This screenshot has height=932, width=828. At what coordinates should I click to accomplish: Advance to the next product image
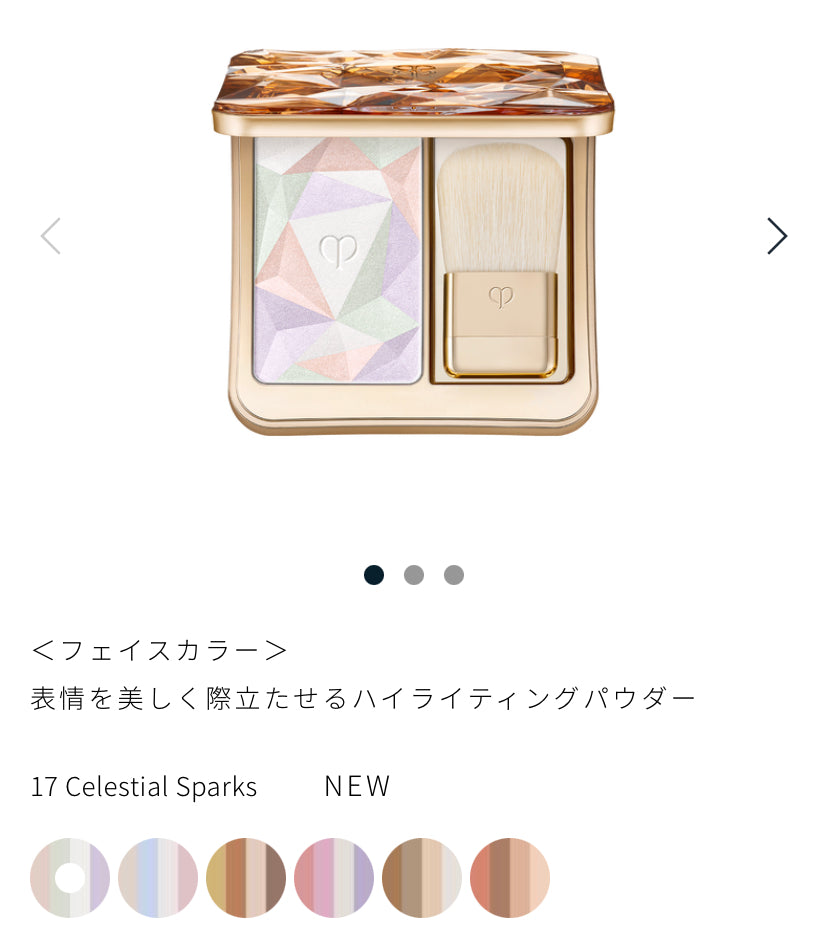click(777, 236)
